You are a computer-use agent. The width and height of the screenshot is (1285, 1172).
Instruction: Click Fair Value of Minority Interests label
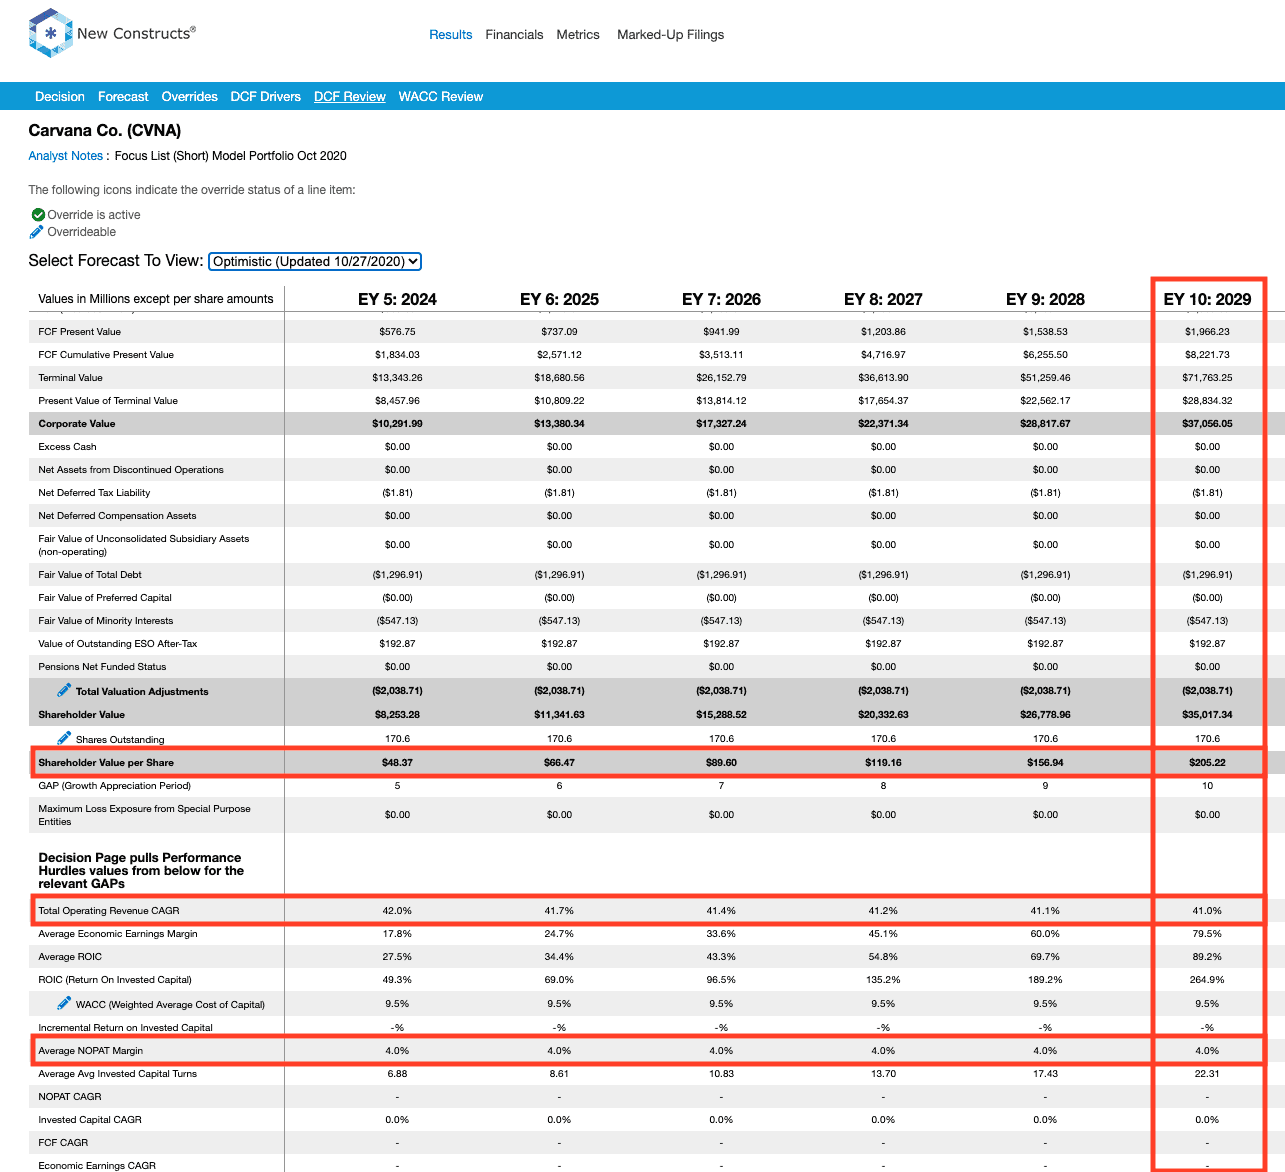[x=105, y=620]
